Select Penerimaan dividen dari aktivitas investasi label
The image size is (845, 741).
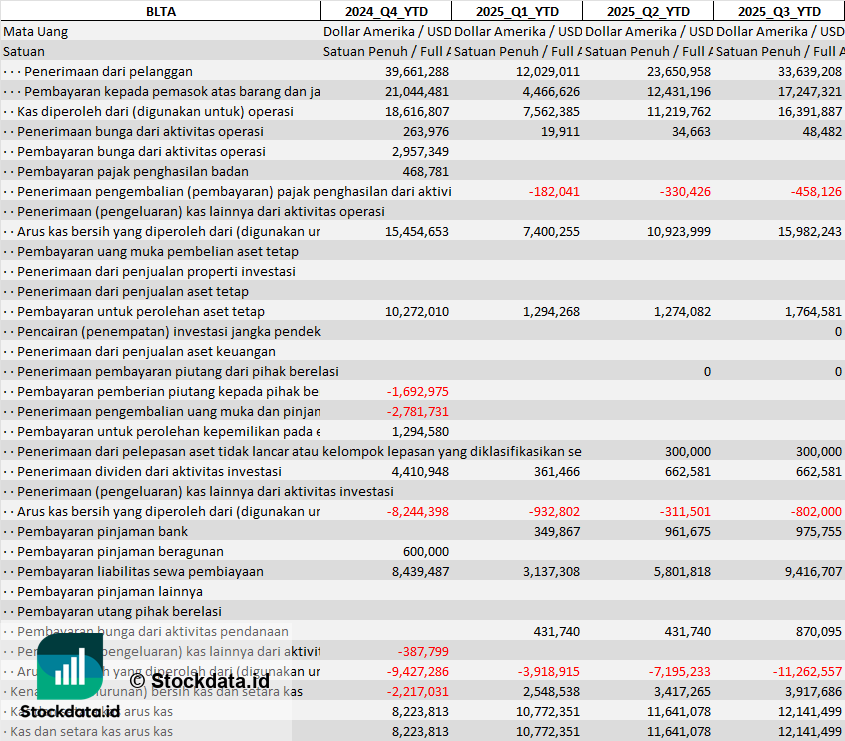coord(142,471)
